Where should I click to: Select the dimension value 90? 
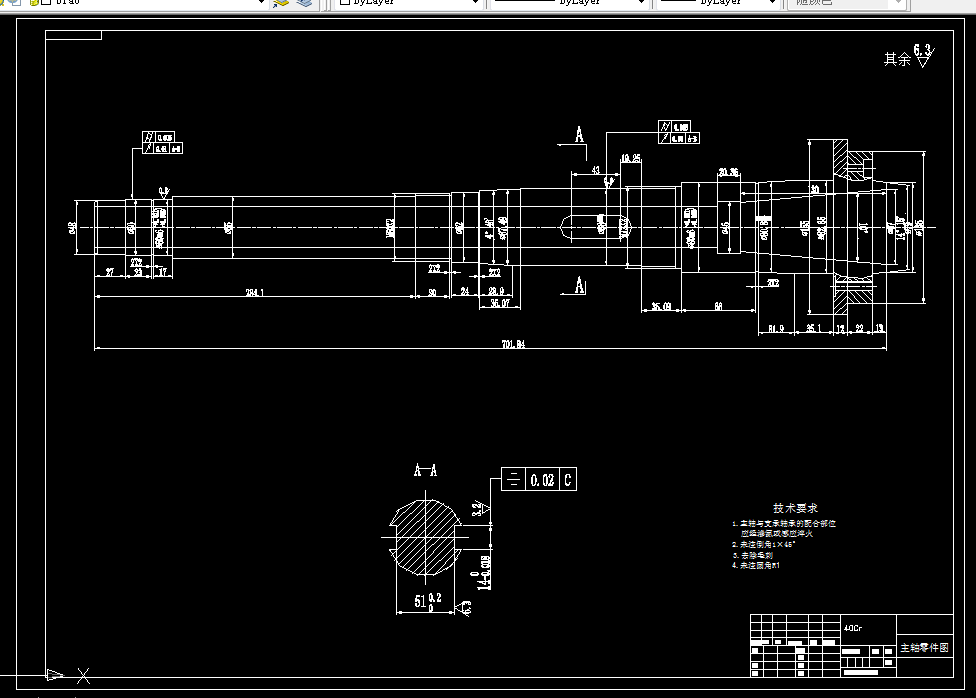click(x=433, y=292)
